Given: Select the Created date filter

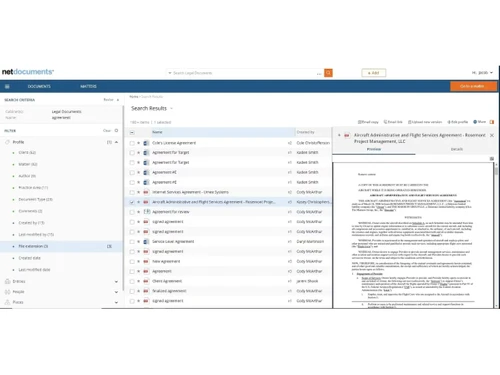Looking at the screenshot, I should tap(29, 258).
